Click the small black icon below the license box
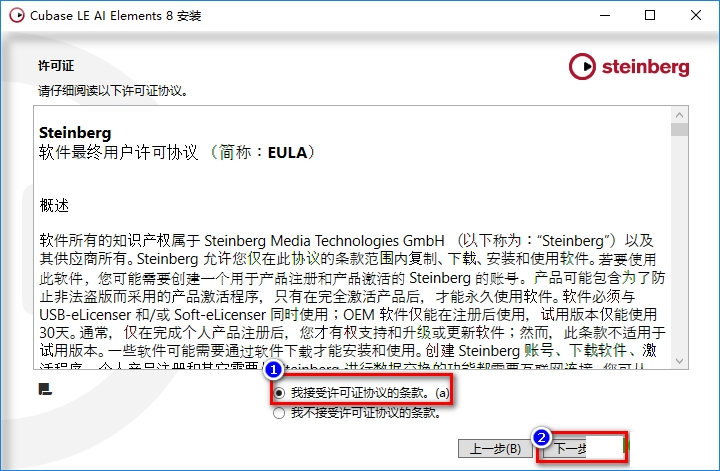Viewport: 720px width, 471px height. coord(45,389)
